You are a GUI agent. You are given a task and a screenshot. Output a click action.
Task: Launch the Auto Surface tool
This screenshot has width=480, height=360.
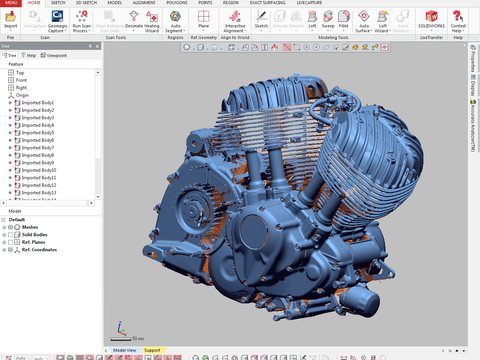[364, 21]
